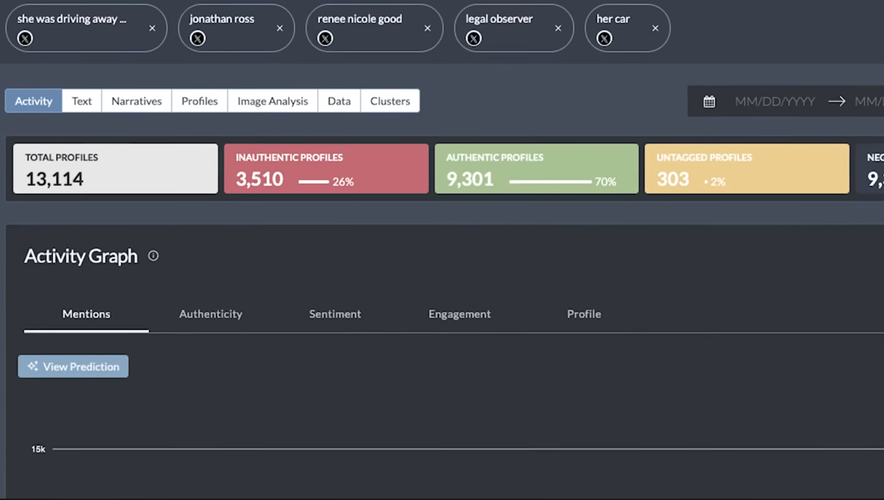Viewport: 884px width, 500px height.
Task: Switch to the Narratives tab
Action: 136,101
